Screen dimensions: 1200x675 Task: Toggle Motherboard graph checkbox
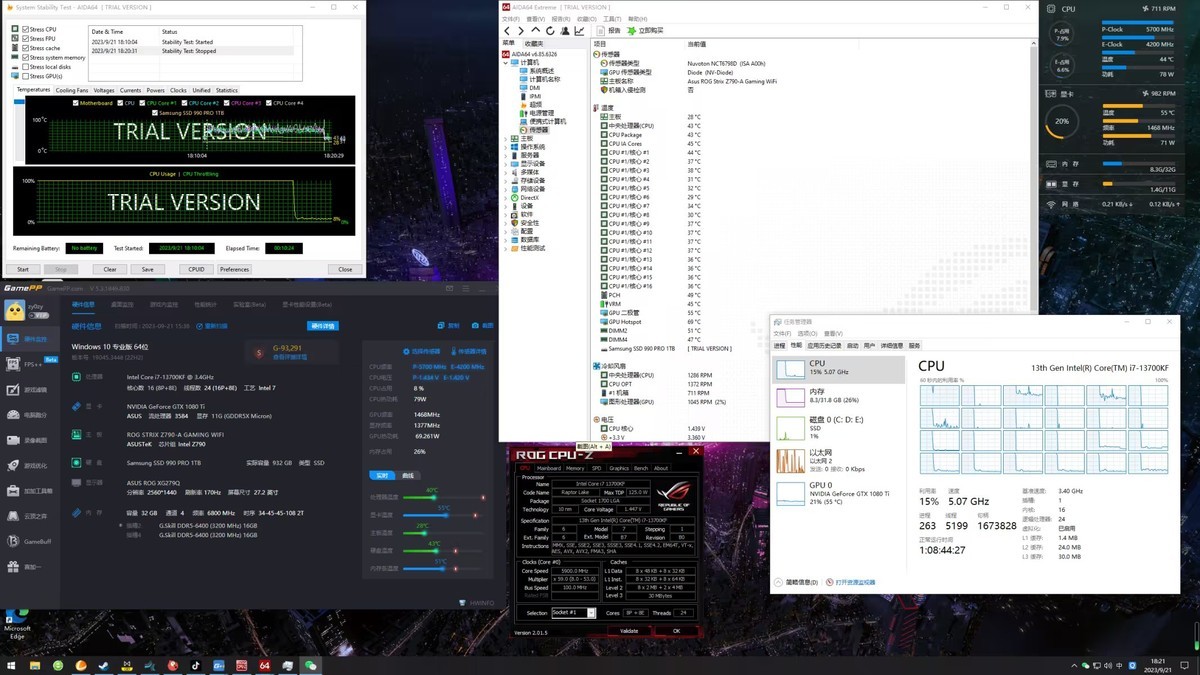click(x=77, y=103)
